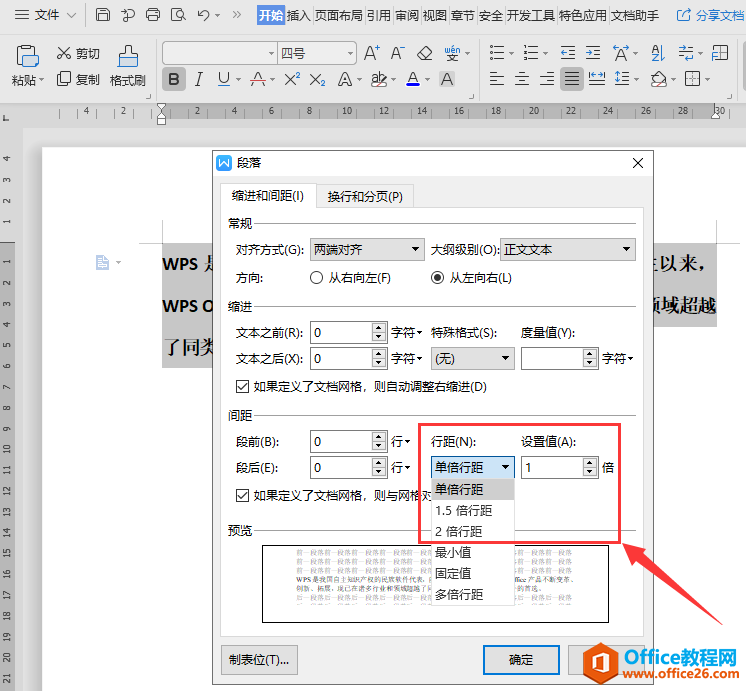Choose 2 倍行距 from list

[x=472, y=532]
